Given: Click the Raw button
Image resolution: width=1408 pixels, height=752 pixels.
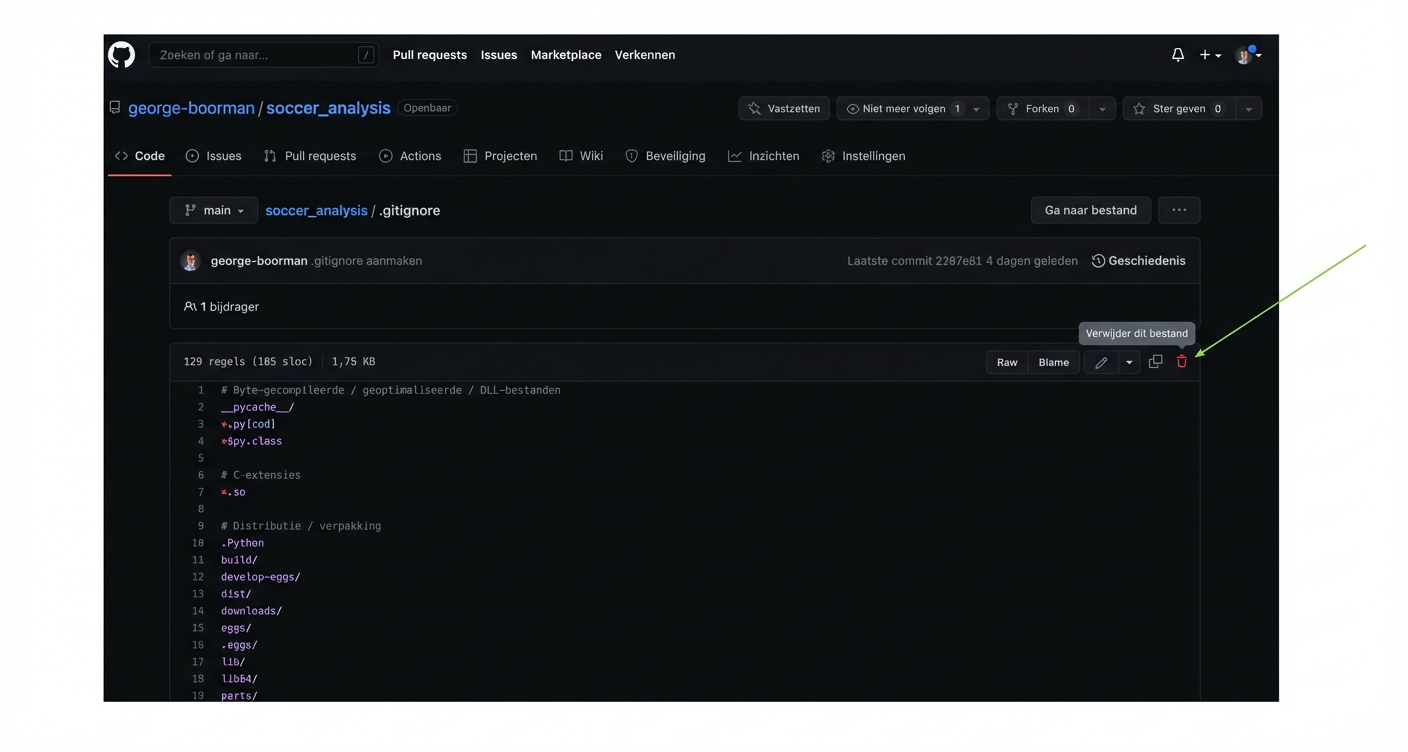Looking at the screenshot, I should pyautogui.click(x=1007, y=362).
